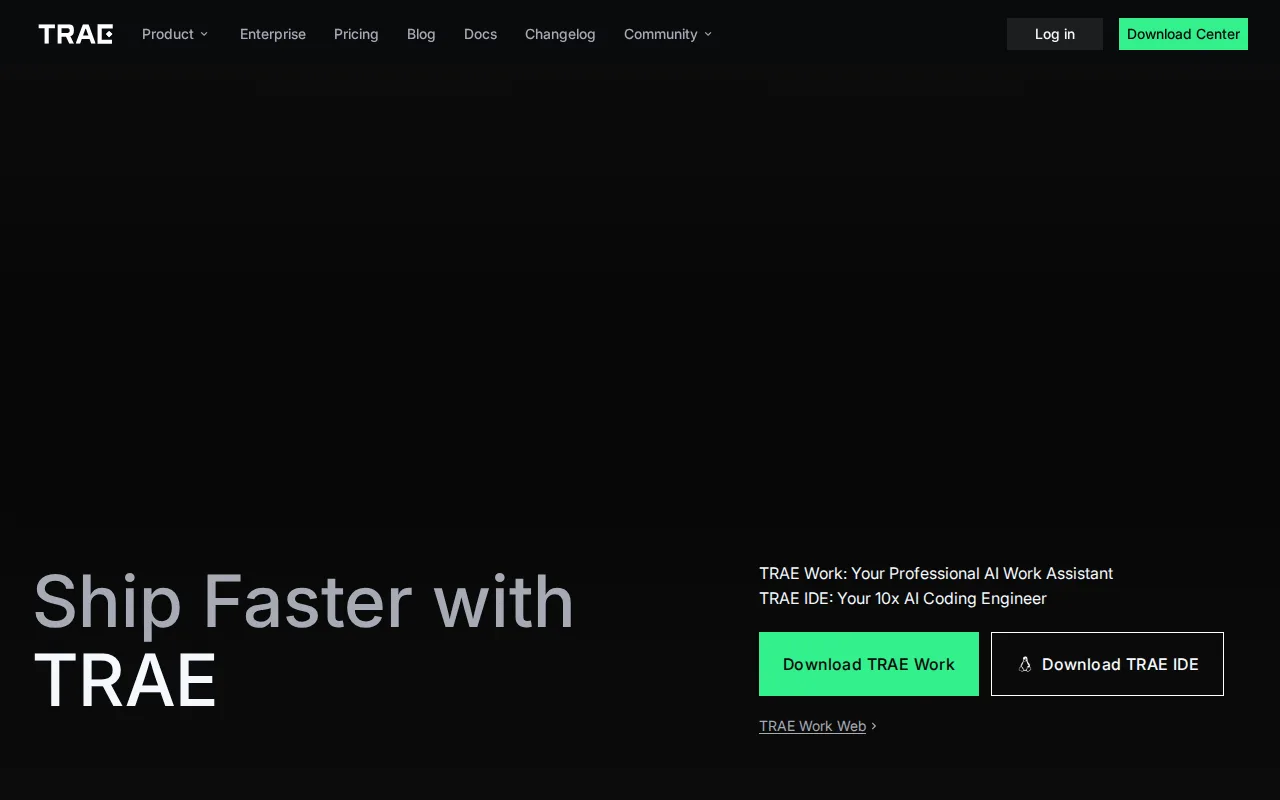Click the arrow beside TRAE Work Web
This screenshot has width=1280, height=800.
pyautogui.click(x=874, y=726)
